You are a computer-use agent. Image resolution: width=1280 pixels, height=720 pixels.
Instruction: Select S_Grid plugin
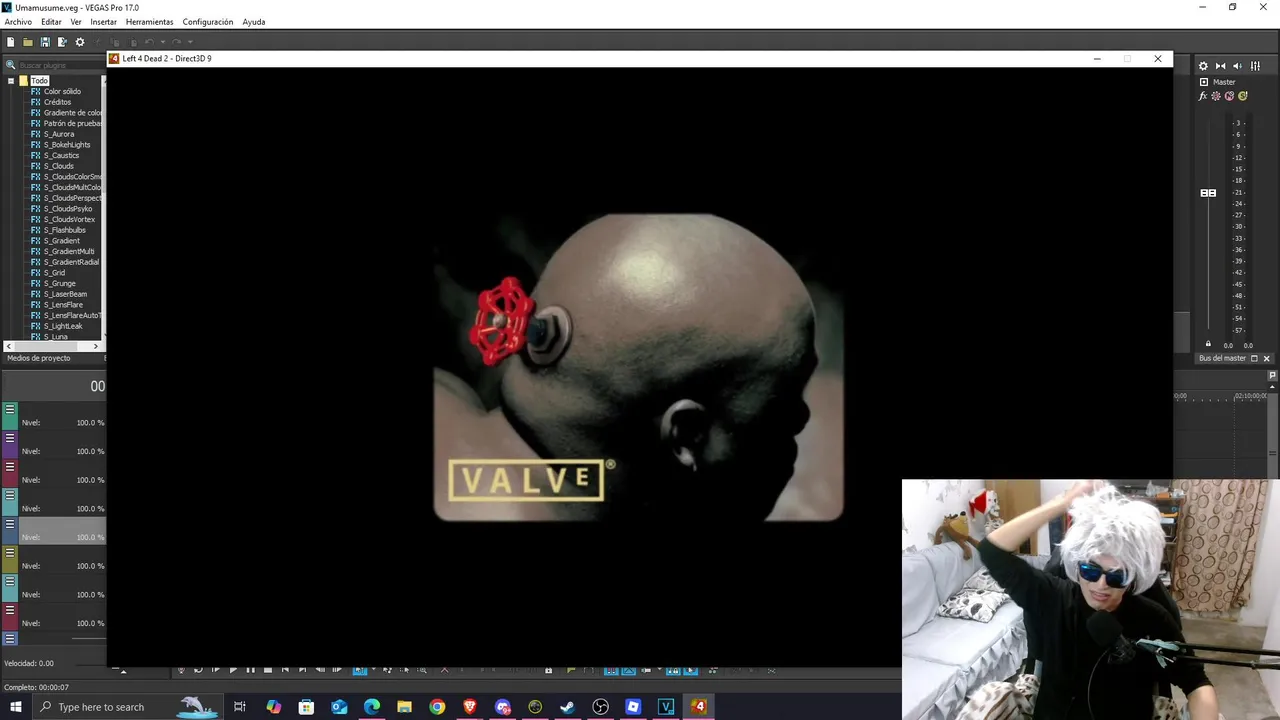(54, 273)
